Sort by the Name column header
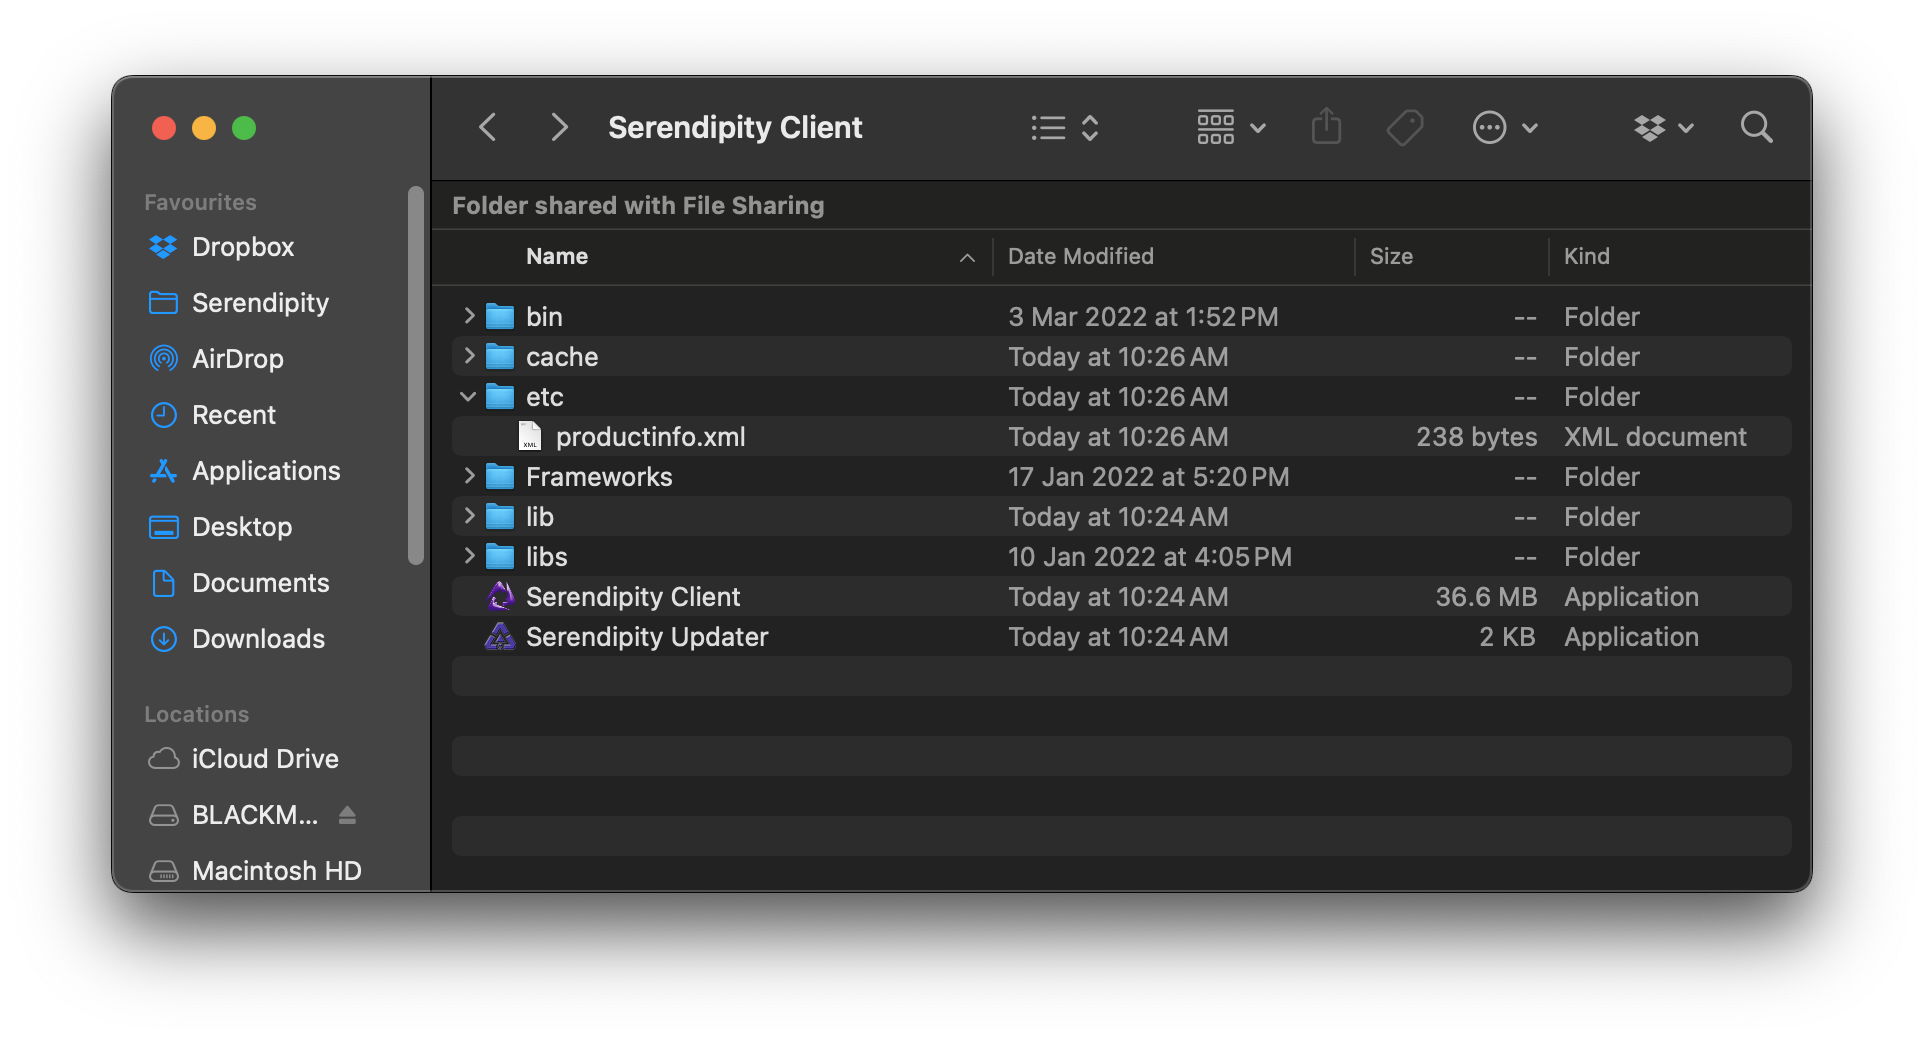1924x1040 pixels. tap(557, 256)
